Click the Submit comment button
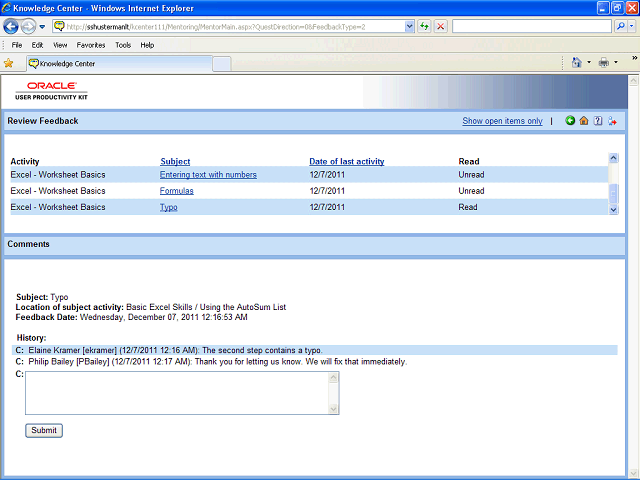Image resolution: width=640 pixels, height=480 pixels. pyautogui.click(x=44, y=430)
